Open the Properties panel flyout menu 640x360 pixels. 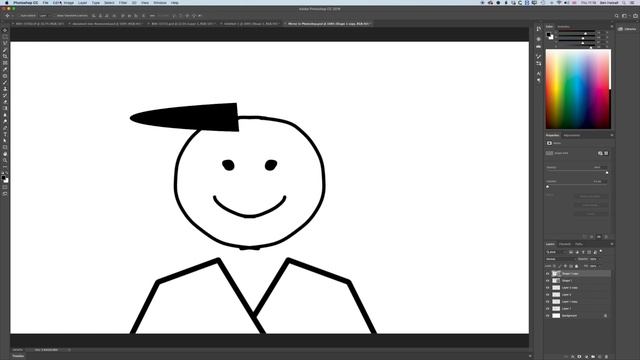[x=611, y=135]
